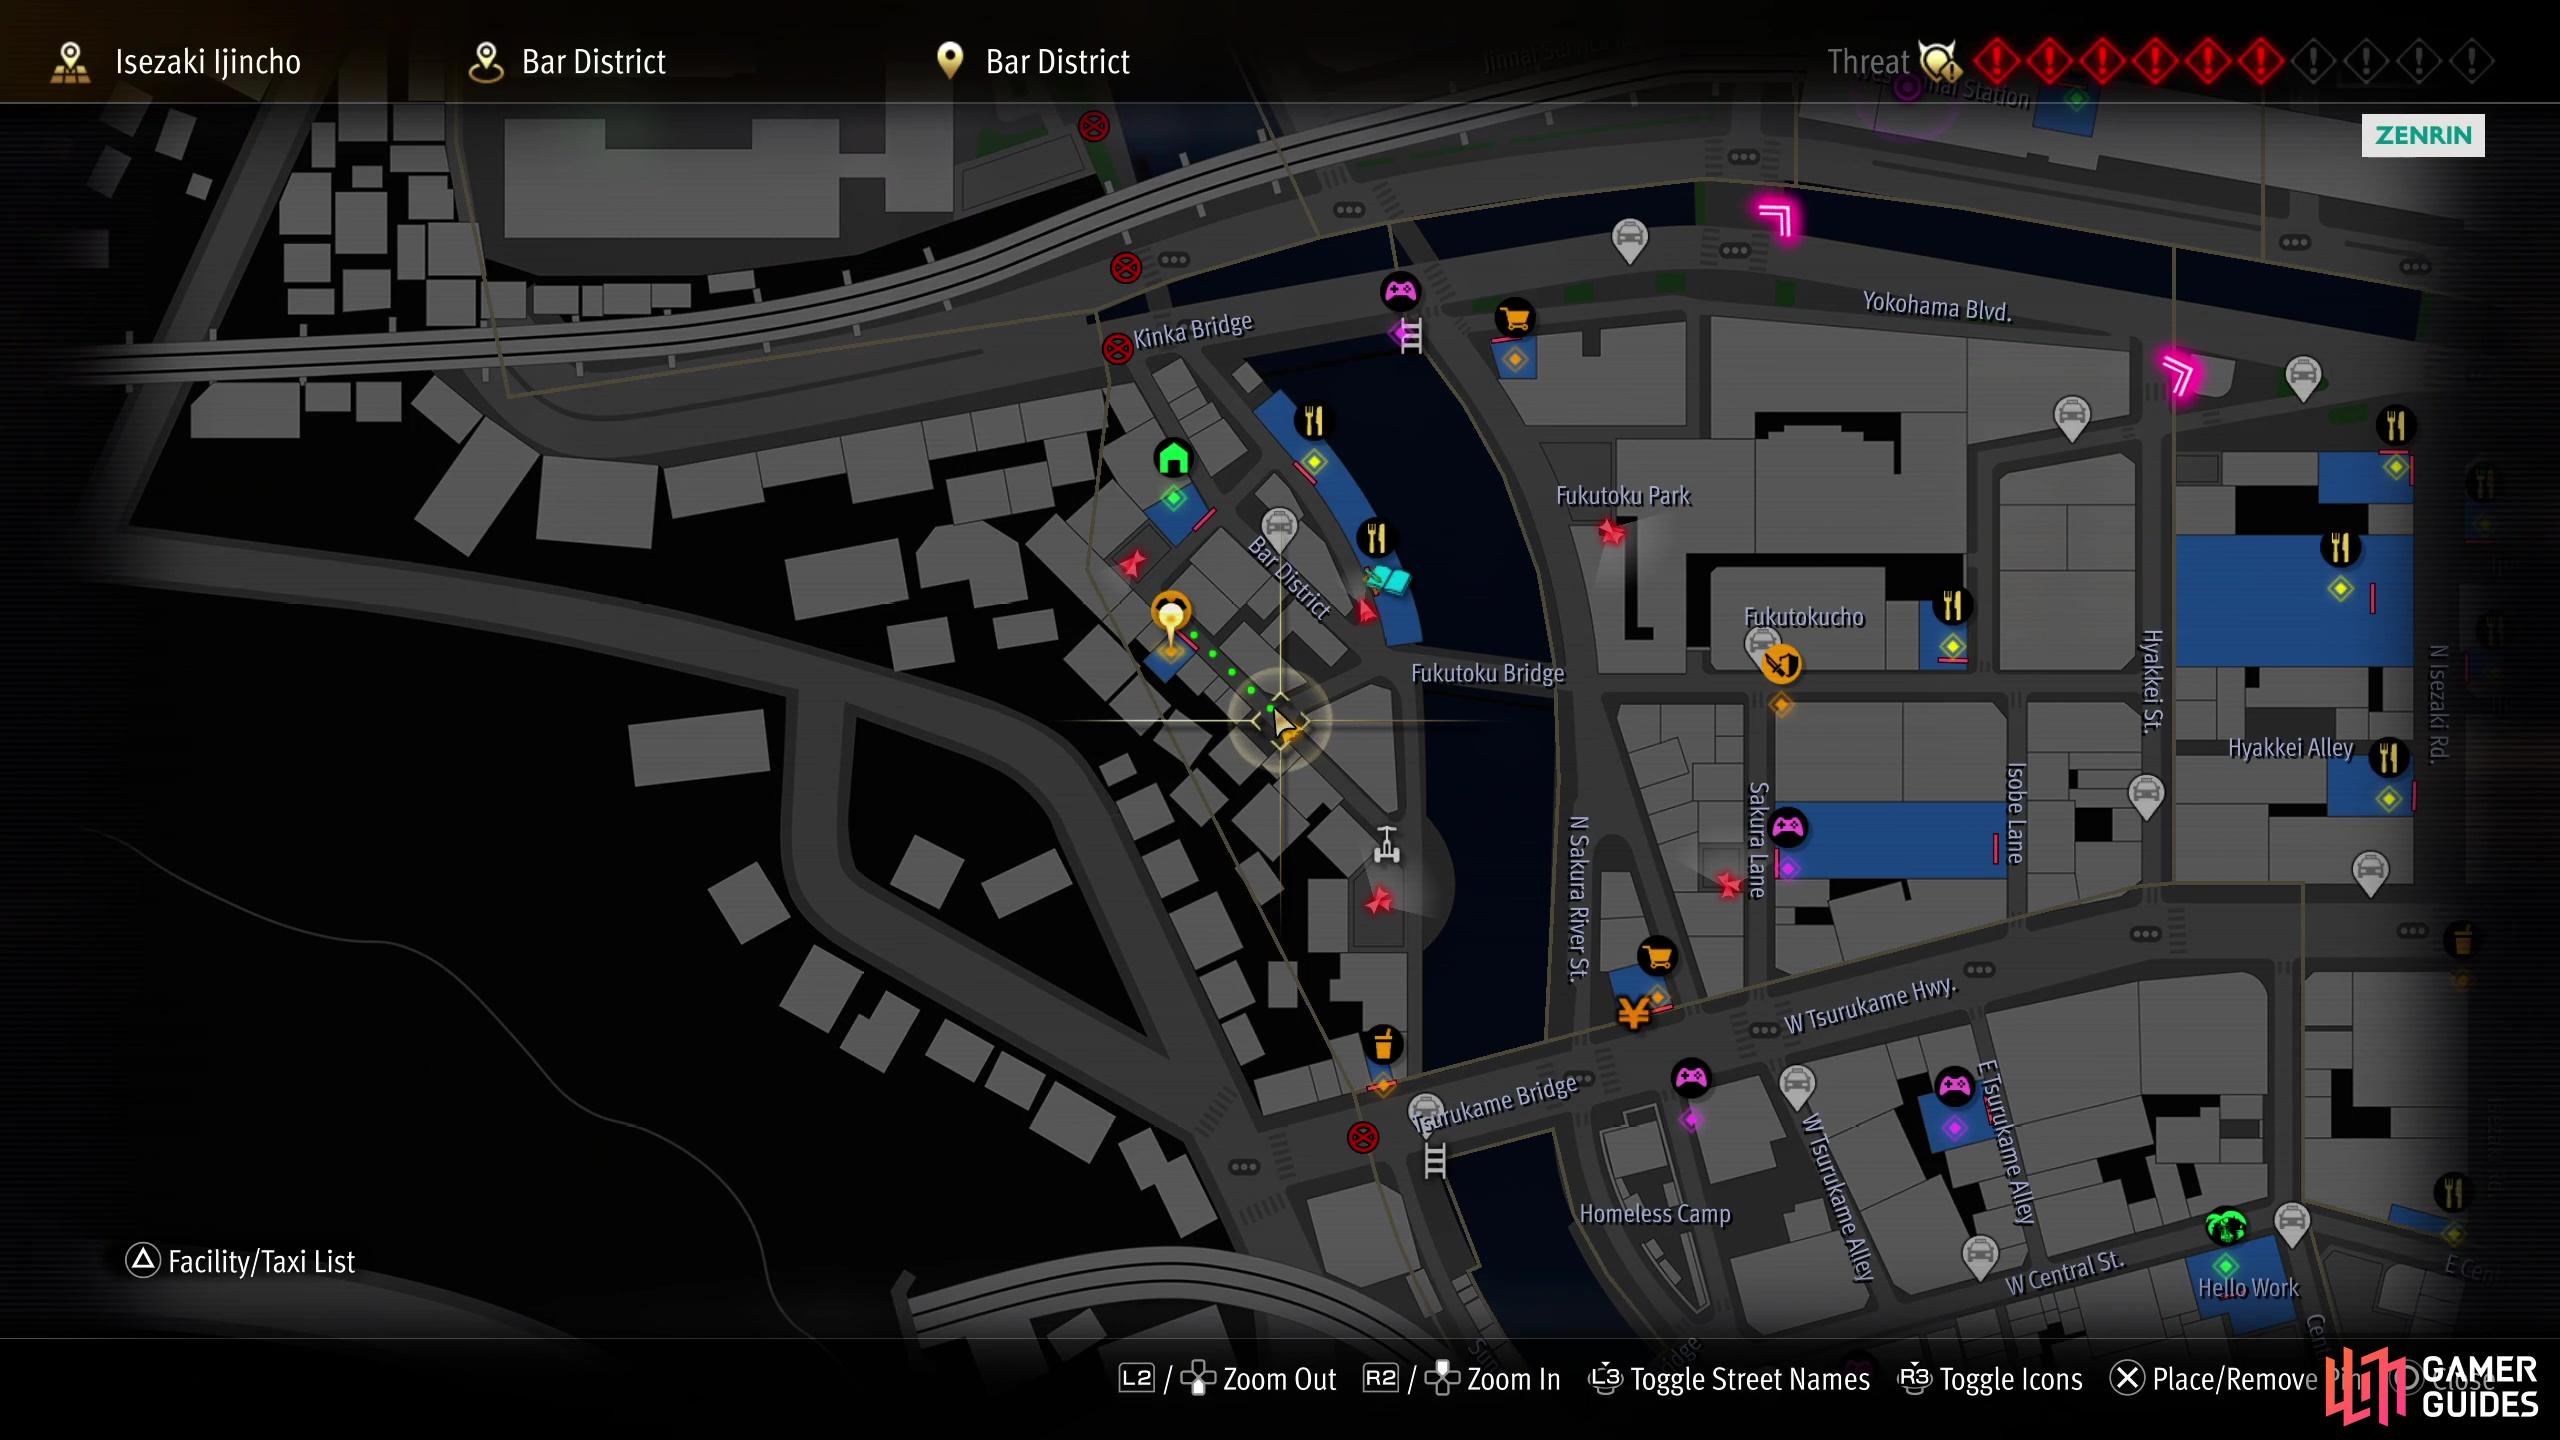Select the first restaurant icon on the riverside
The width and height of the screenshot is (2560, 1440).
click(1313, 421)
